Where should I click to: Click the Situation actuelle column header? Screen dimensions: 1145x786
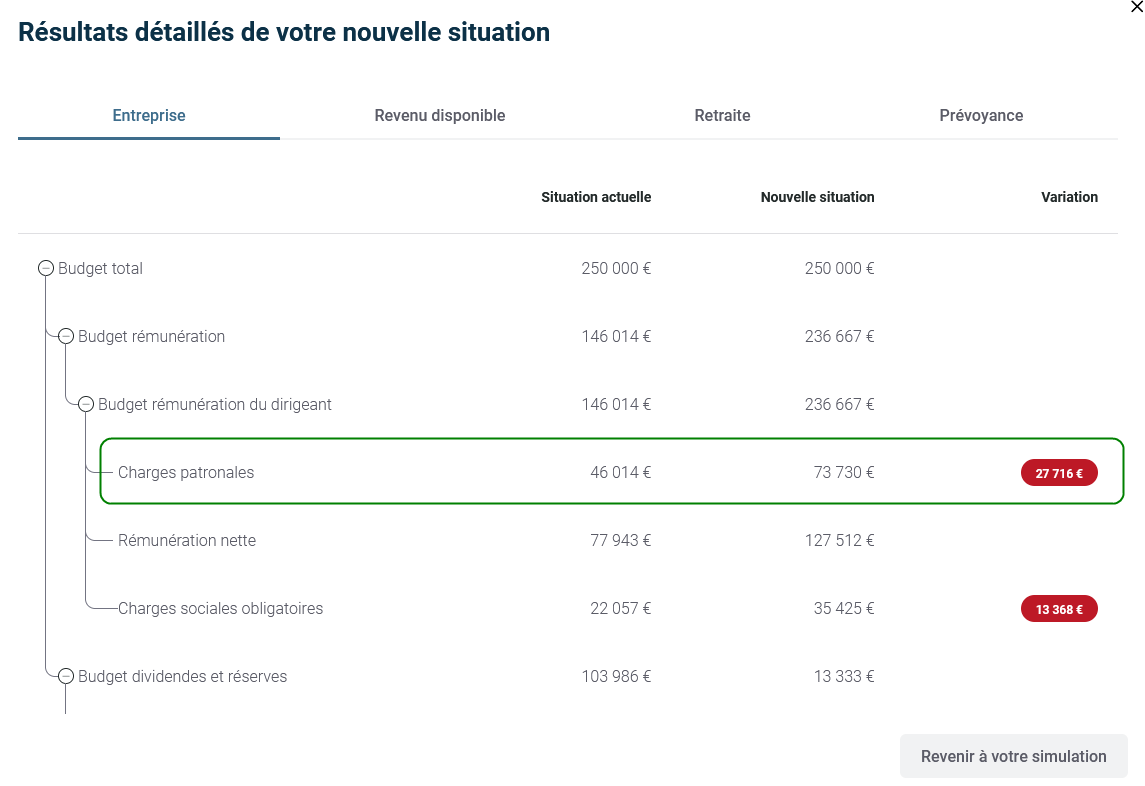596,197
